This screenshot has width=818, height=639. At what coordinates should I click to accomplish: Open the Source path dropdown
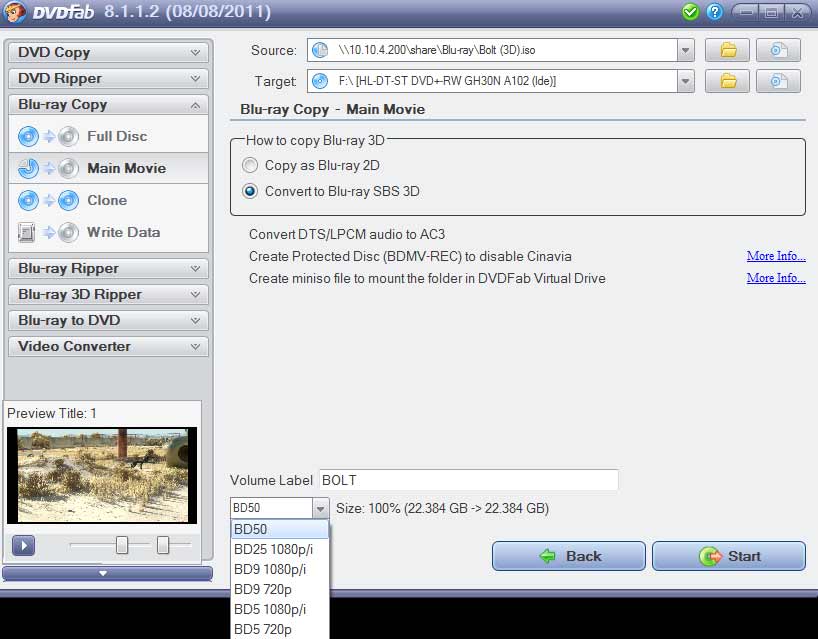point(685,51)
